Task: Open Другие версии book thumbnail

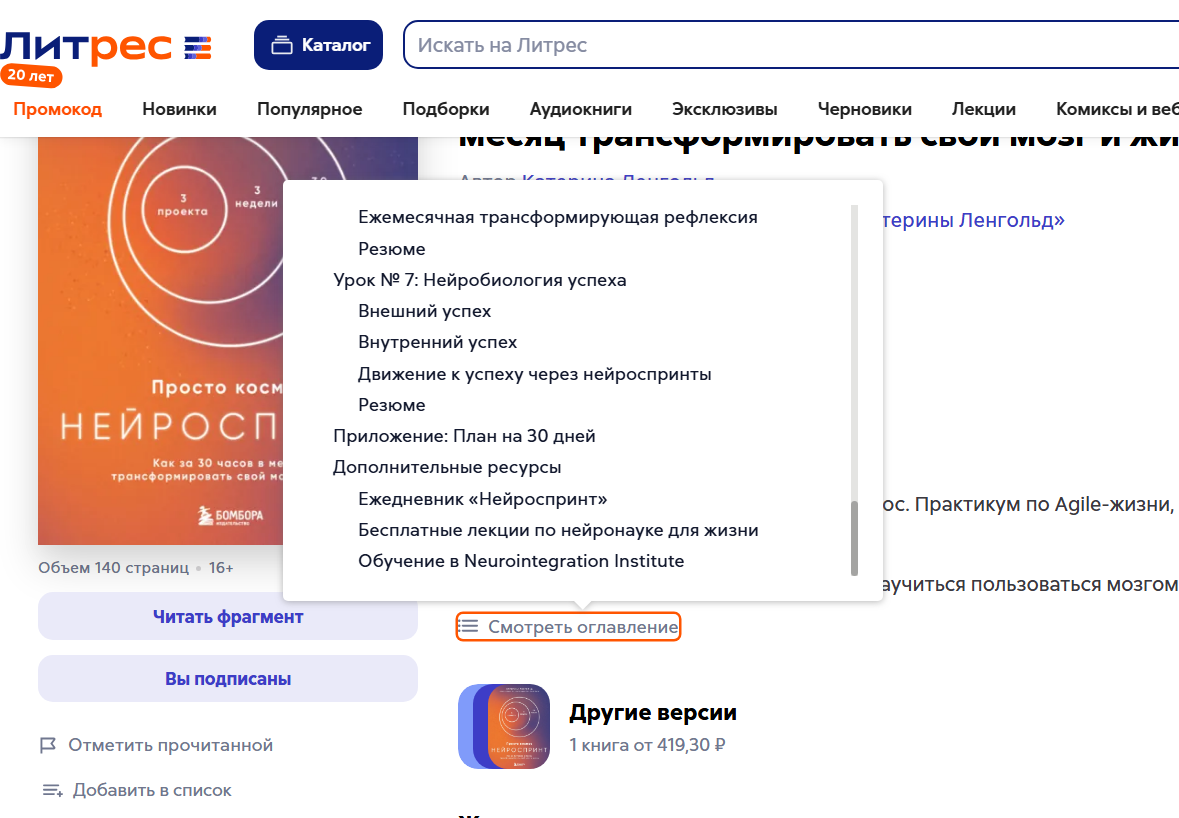Action: pyautogui.click(x=504, y=726)
